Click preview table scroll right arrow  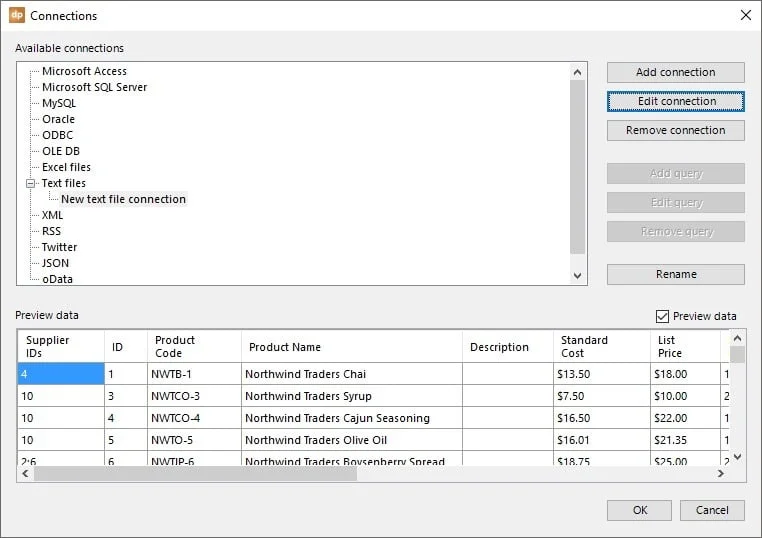[721, 473]
